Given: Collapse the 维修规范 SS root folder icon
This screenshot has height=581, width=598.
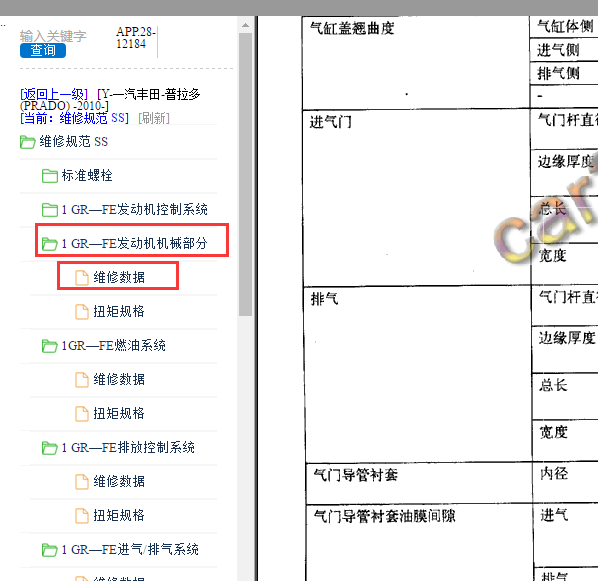Looking at the screenshot, I should point(27,142).
